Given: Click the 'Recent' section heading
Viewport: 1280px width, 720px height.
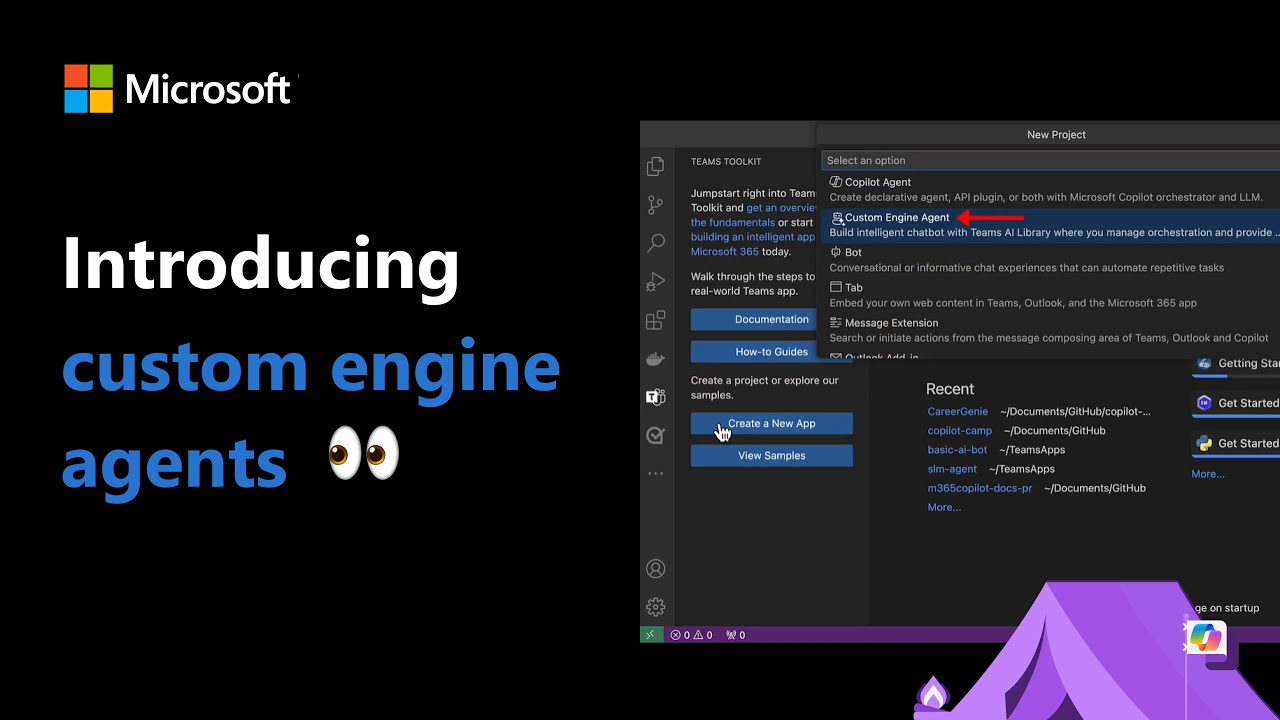Looking at the screenshot, I should 950,389.
